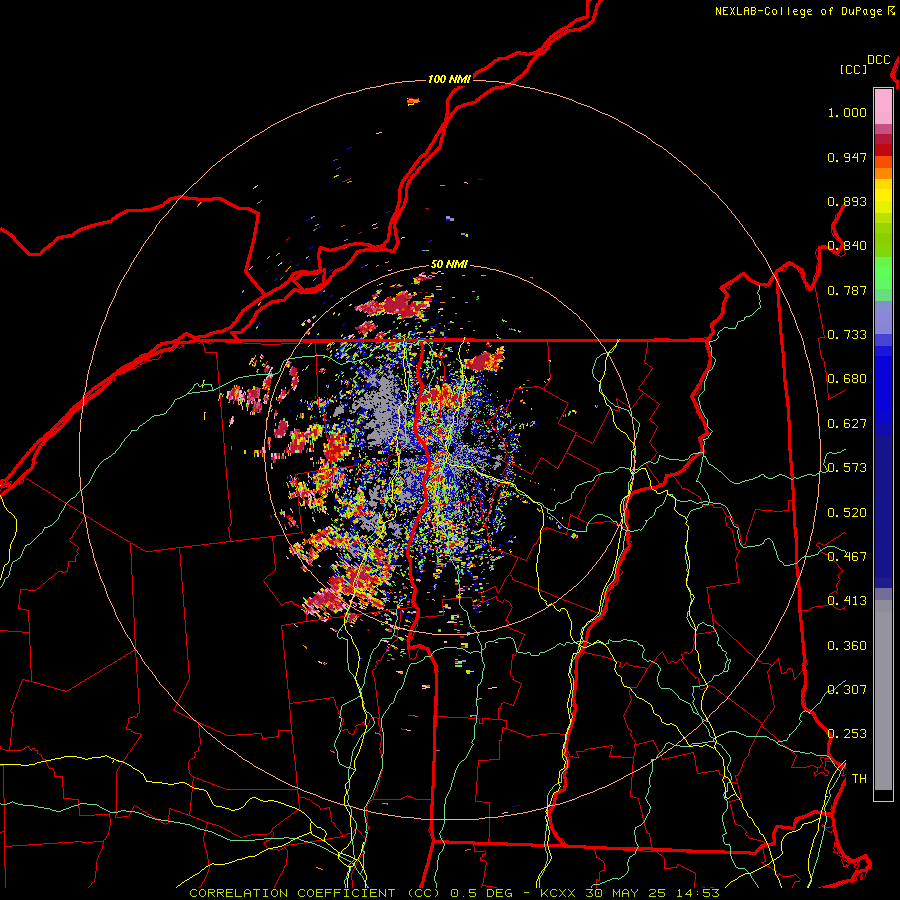Click the bright green segment of color bar
The width and height of the screenshot is (900, 900).
[883, 273]
